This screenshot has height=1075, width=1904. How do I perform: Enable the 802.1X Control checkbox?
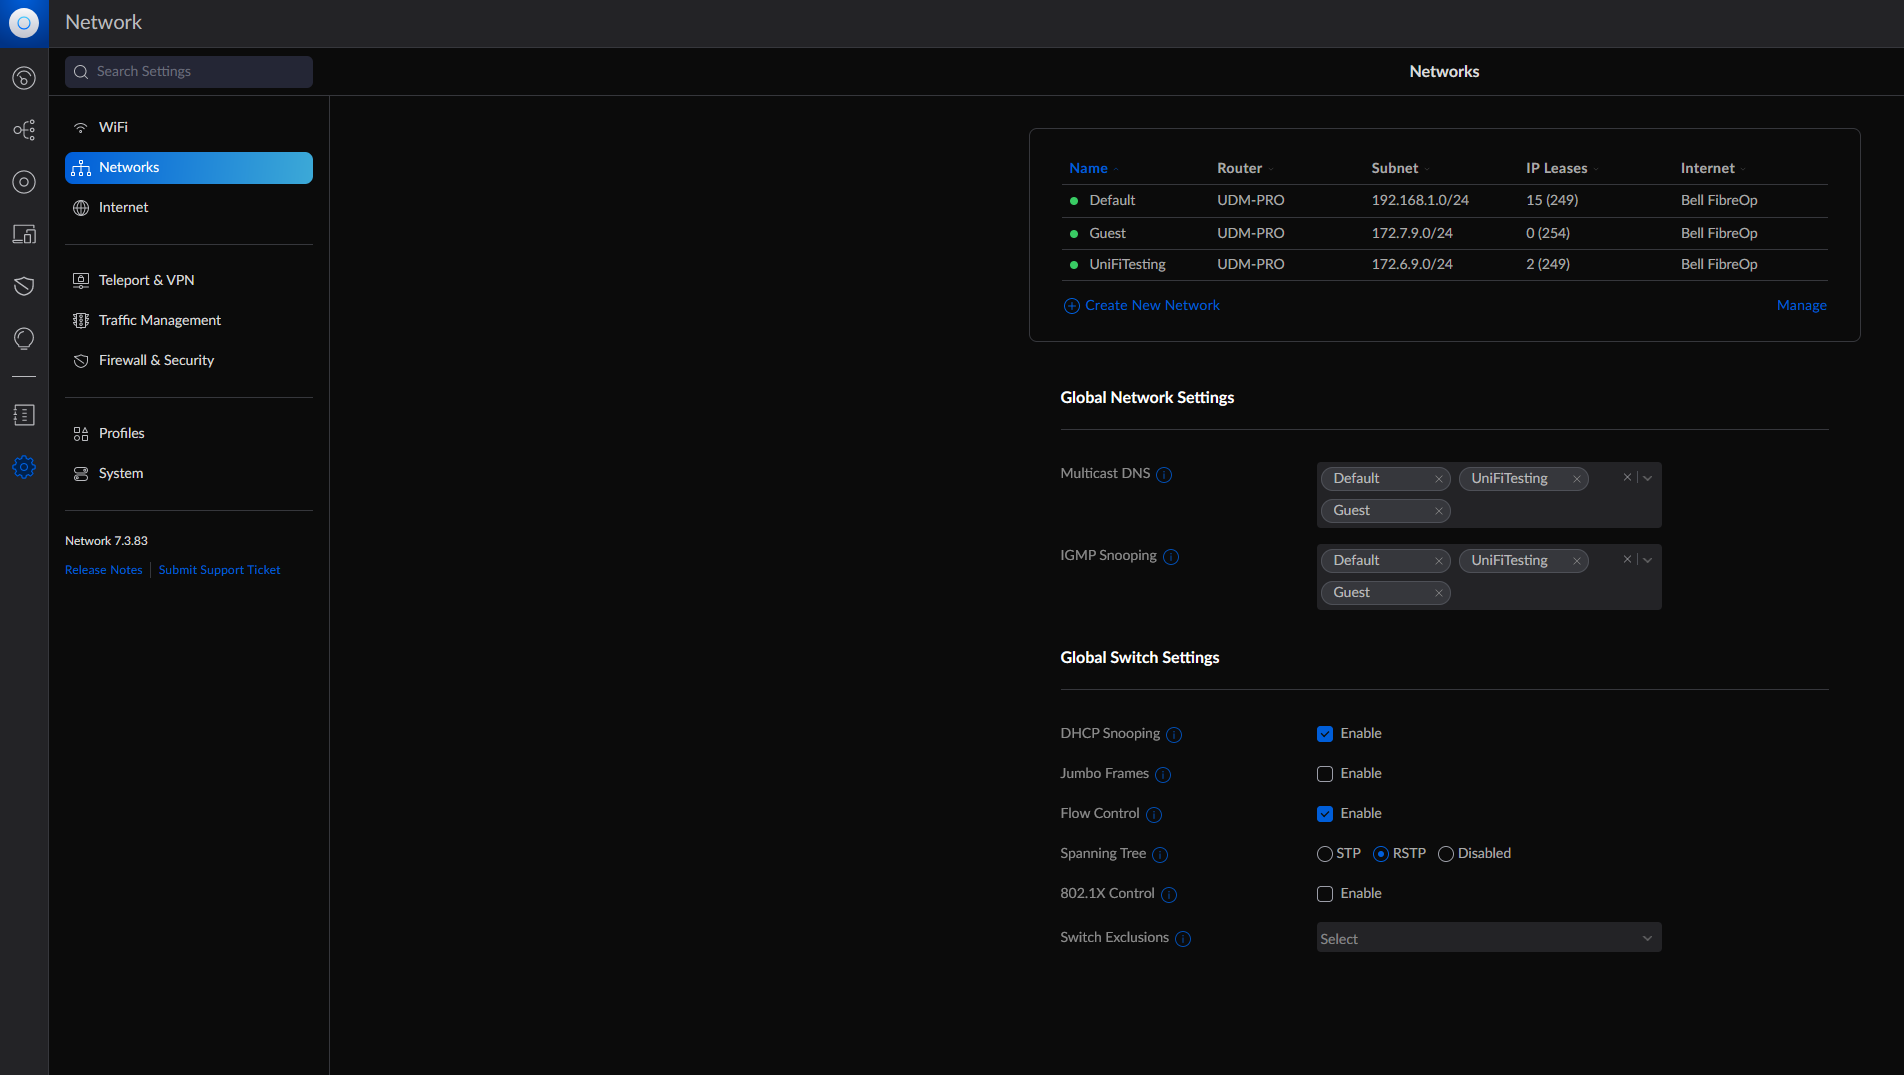[1325, 894]
